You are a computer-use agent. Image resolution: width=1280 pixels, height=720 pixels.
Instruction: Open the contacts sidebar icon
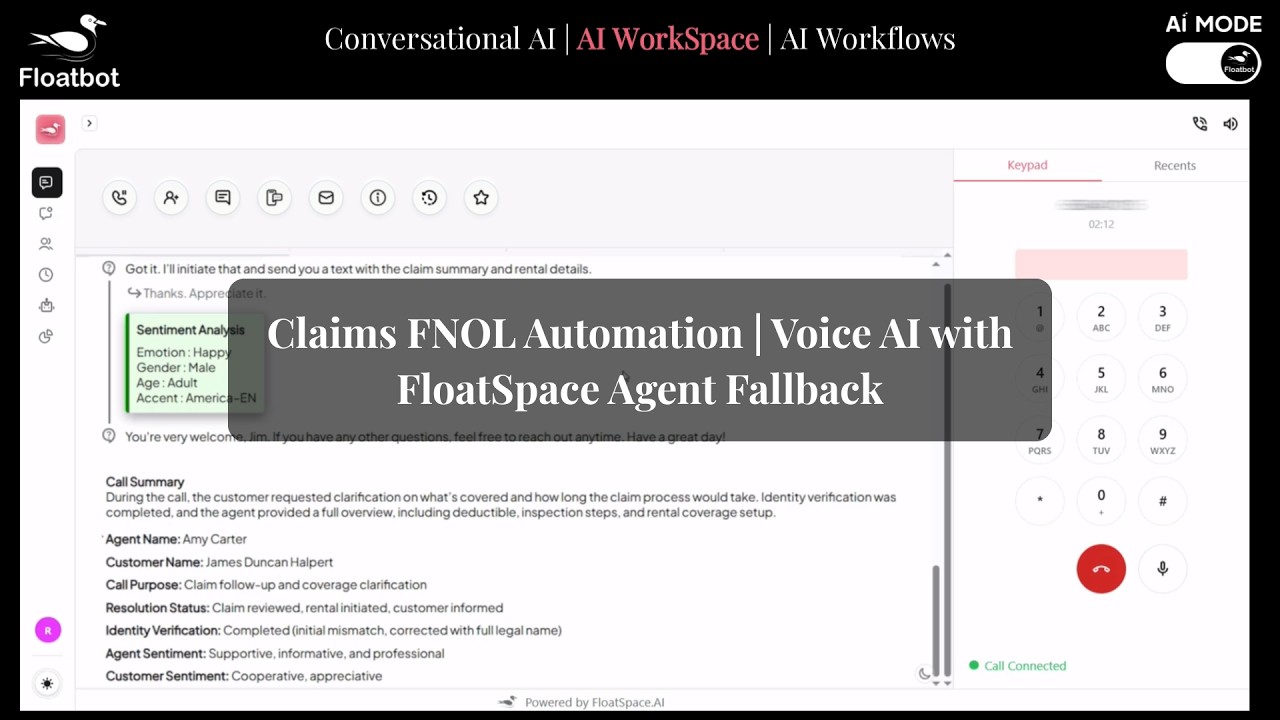click(x=46, y=244)
